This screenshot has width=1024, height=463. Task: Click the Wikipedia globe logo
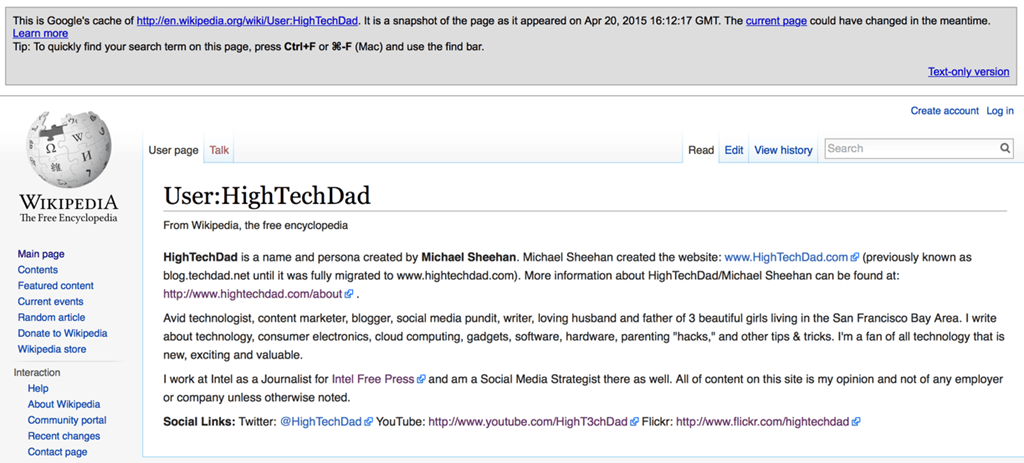[69, 150]
